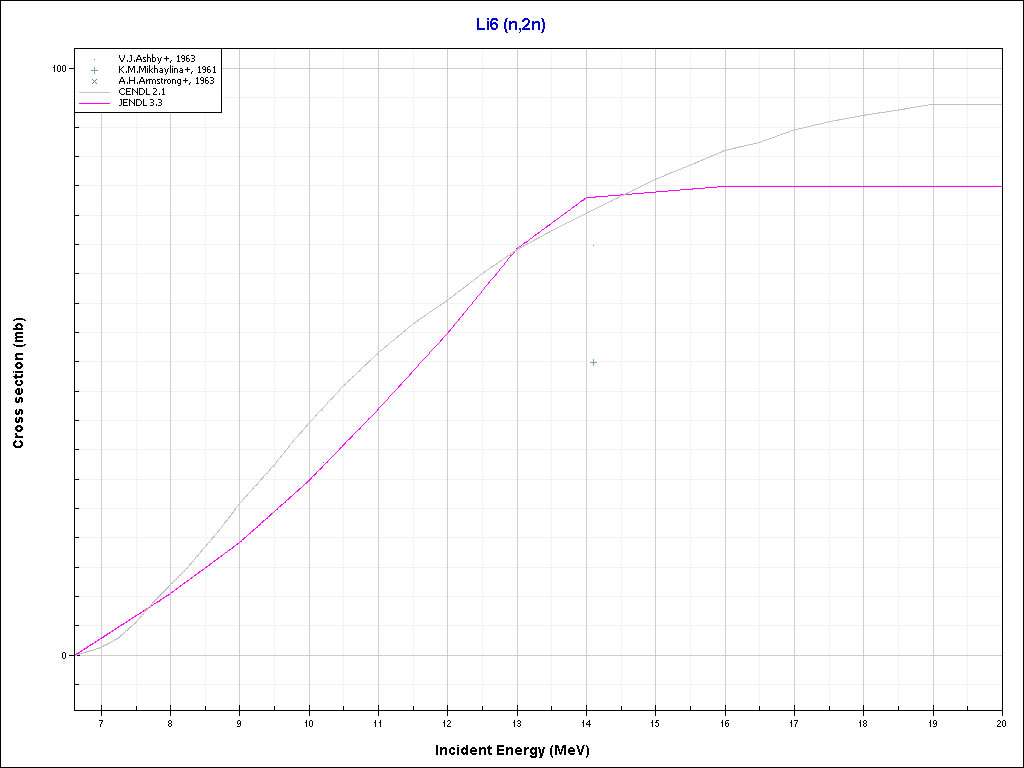
Task: Click the gray CENDL curve's plateau start at 19 MeV
Action: 932,104
